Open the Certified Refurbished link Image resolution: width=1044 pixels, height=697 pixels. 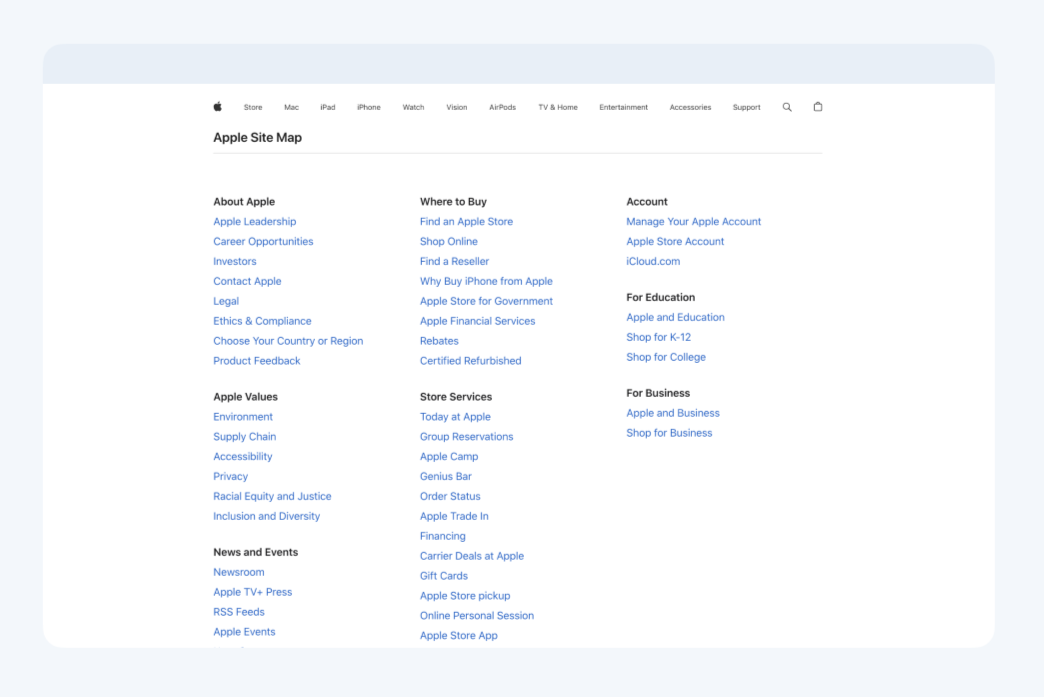pyautogui.click(x=471, y=361)
